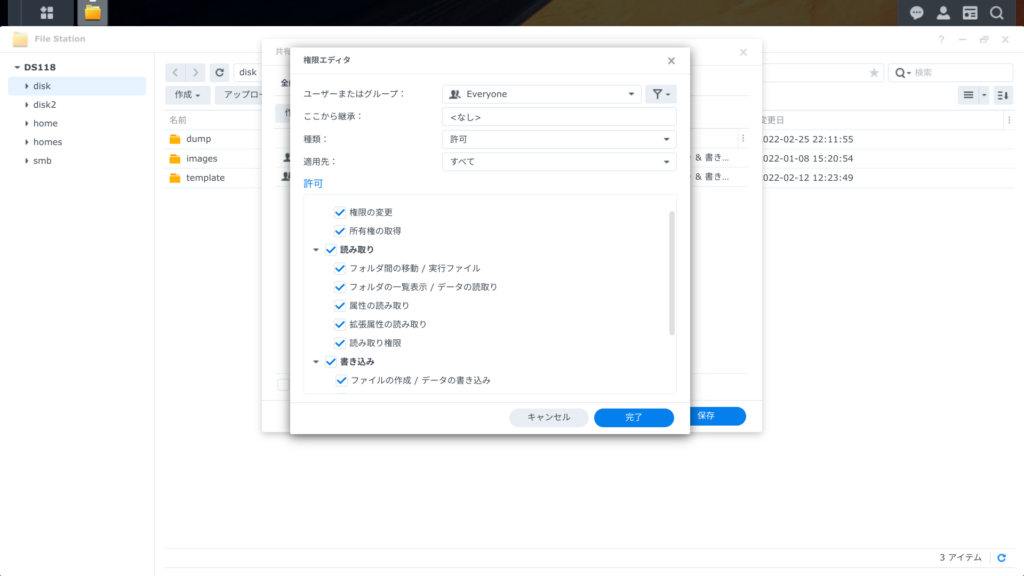Uncheck the 権限の変更 checkbox
This screenshot has height=576, width=1024.
pyautogui.click(x=340, y=213)
